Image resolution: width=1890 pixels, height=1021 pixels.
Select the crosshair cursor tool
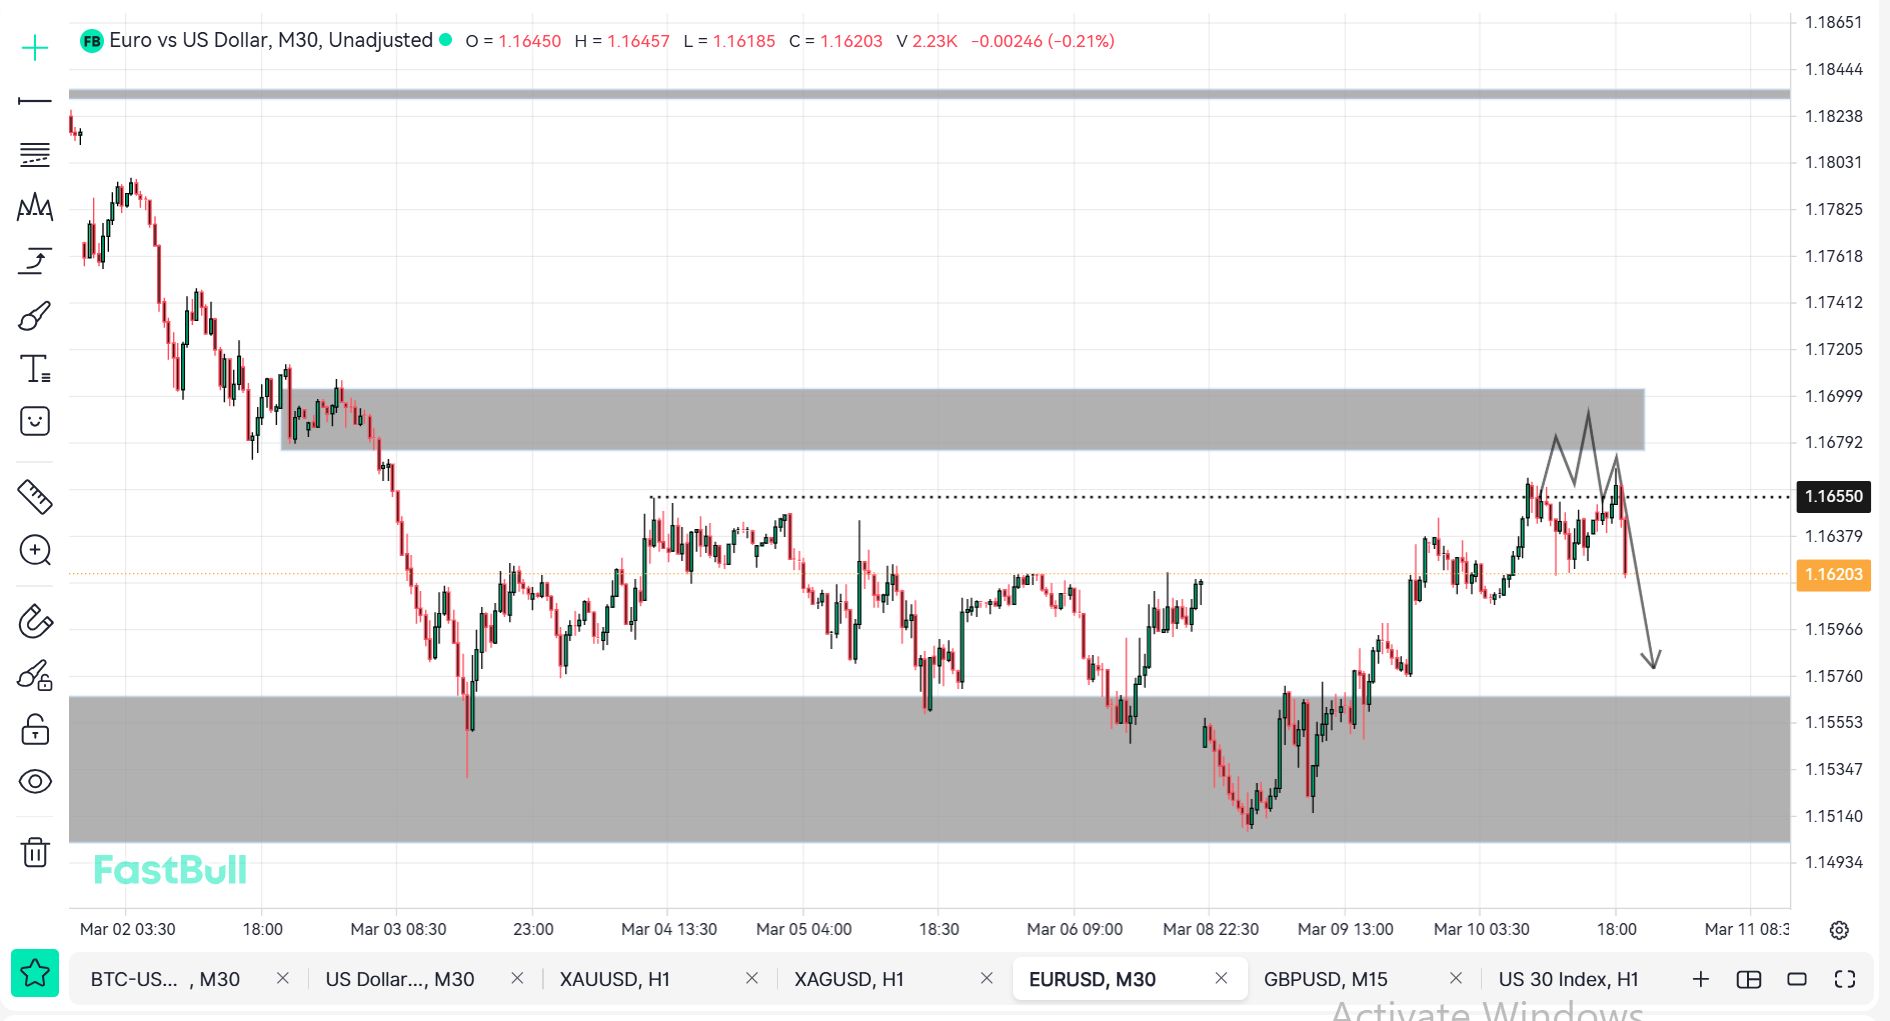coord(35,48)
